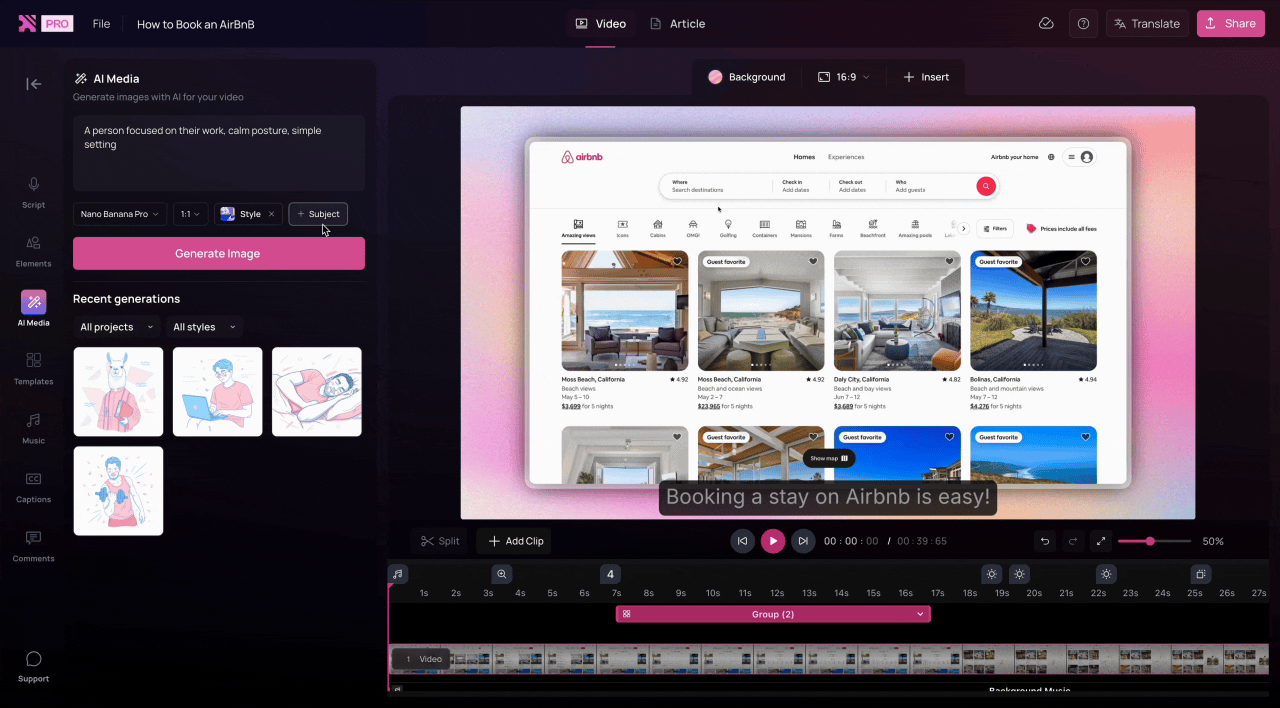This screenshot has height=708, width=1280.
Task: Select the sleeping man thumbnail
Action: click(x=316, y=392)
